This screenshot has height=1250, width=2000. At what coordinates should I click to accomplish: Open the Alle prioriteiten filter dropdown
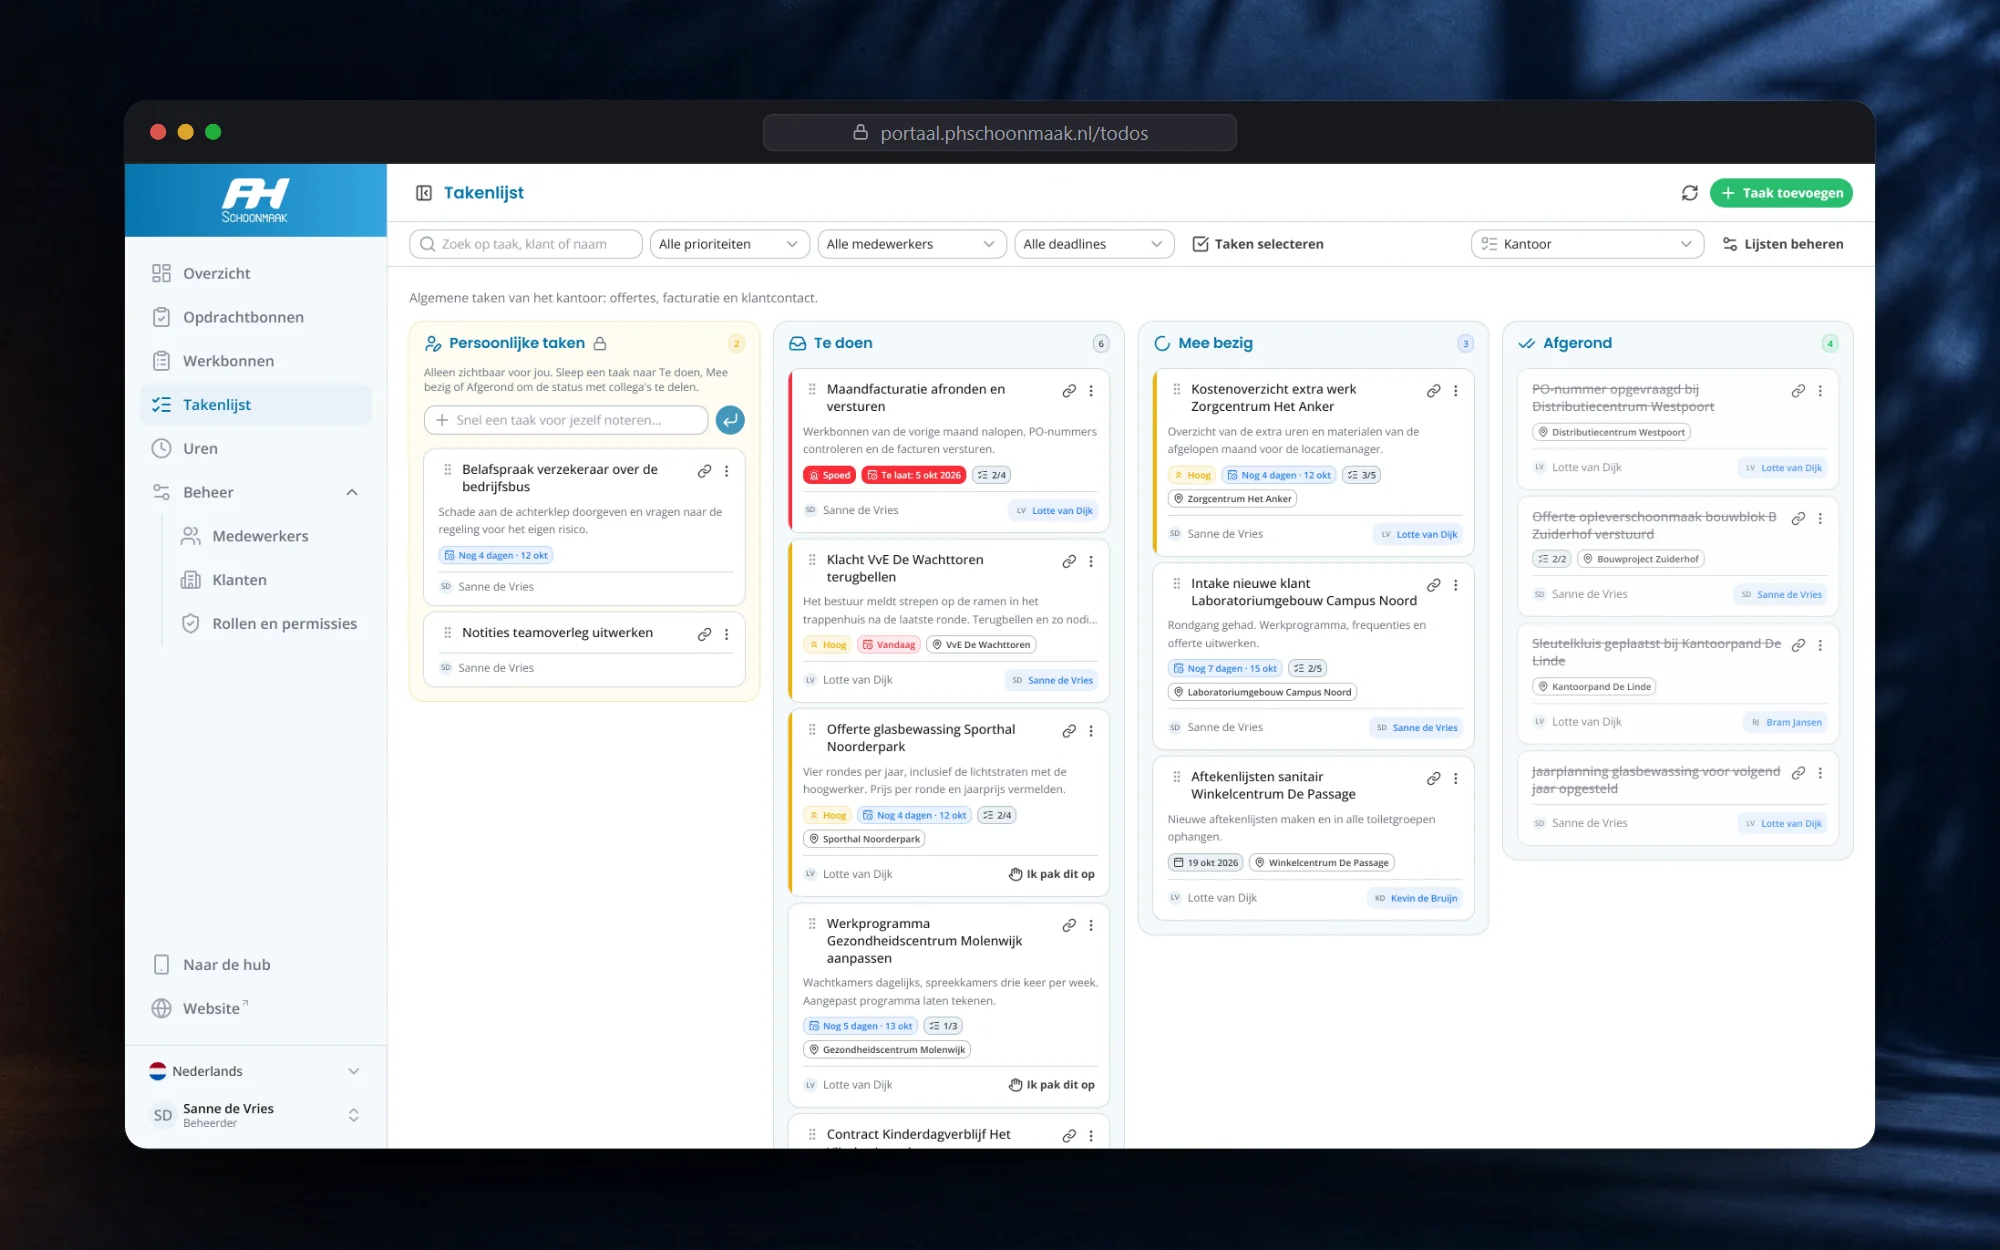729,244
